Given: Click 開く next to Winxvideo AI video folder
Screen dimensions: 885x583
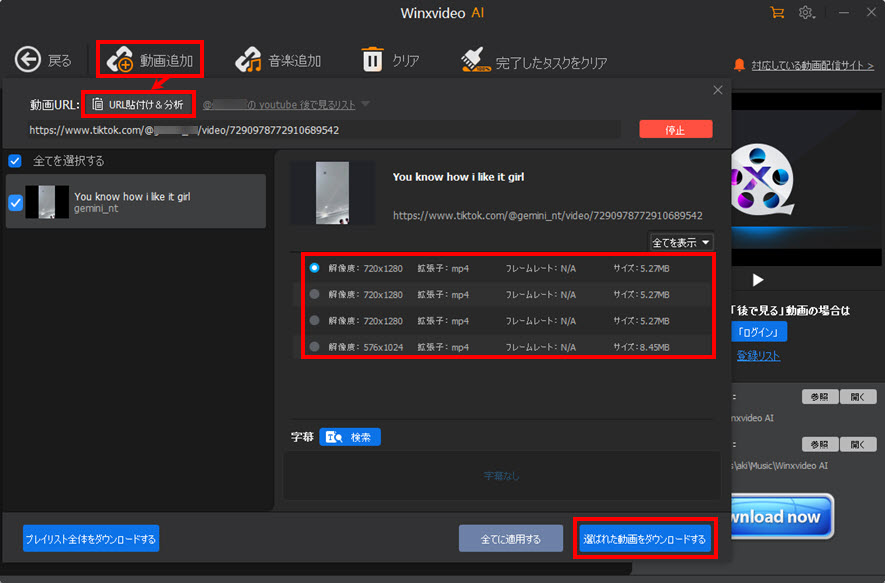Looking at the screenshot, I should click(858, 397).
